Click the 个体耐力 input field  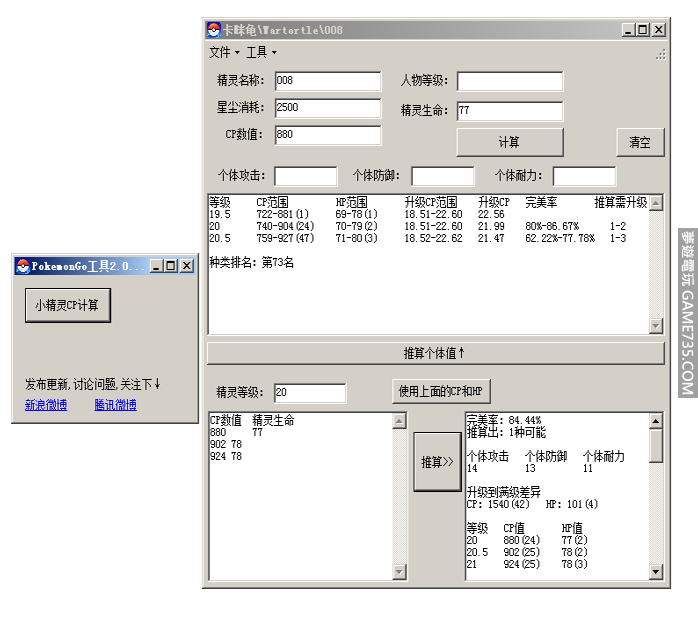(584, 176)
